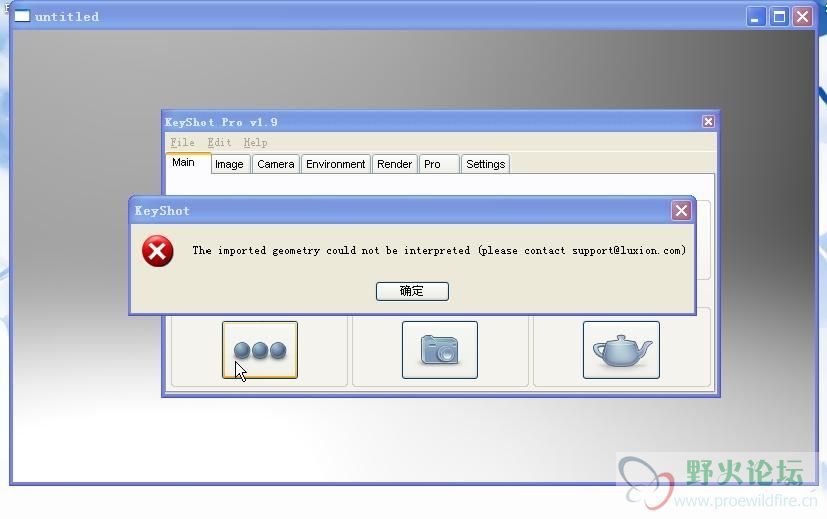Screen dimensions: 827x519
Task: Close the KeyShot error dialog
Action: coord(681,210)
